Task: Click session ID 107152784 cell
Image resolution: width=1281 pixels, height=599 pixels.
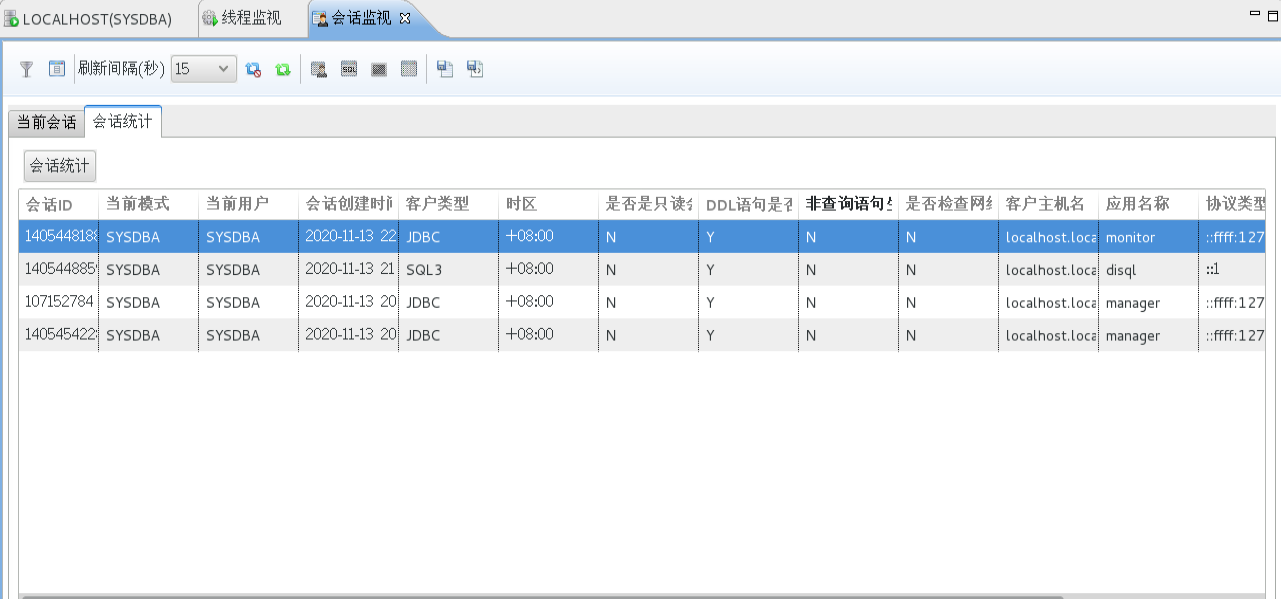Action: tap(59, 302)
